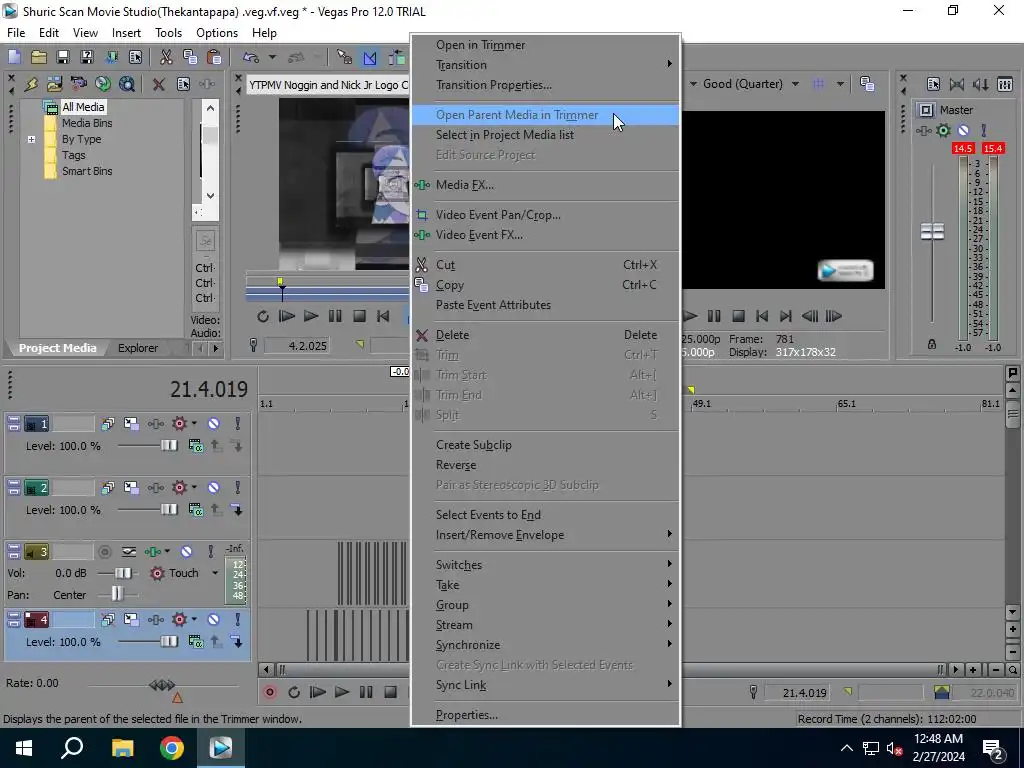Mute video track 1

tap(214, 424)
